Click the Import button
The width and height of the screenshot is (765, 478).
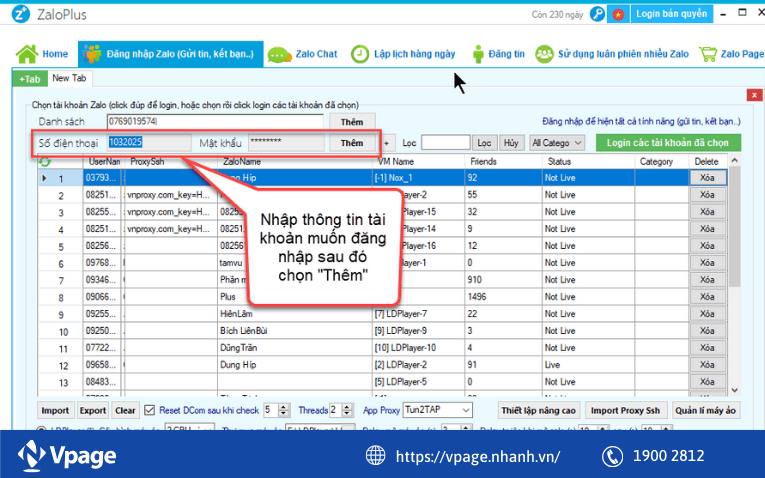coord(55,411)
